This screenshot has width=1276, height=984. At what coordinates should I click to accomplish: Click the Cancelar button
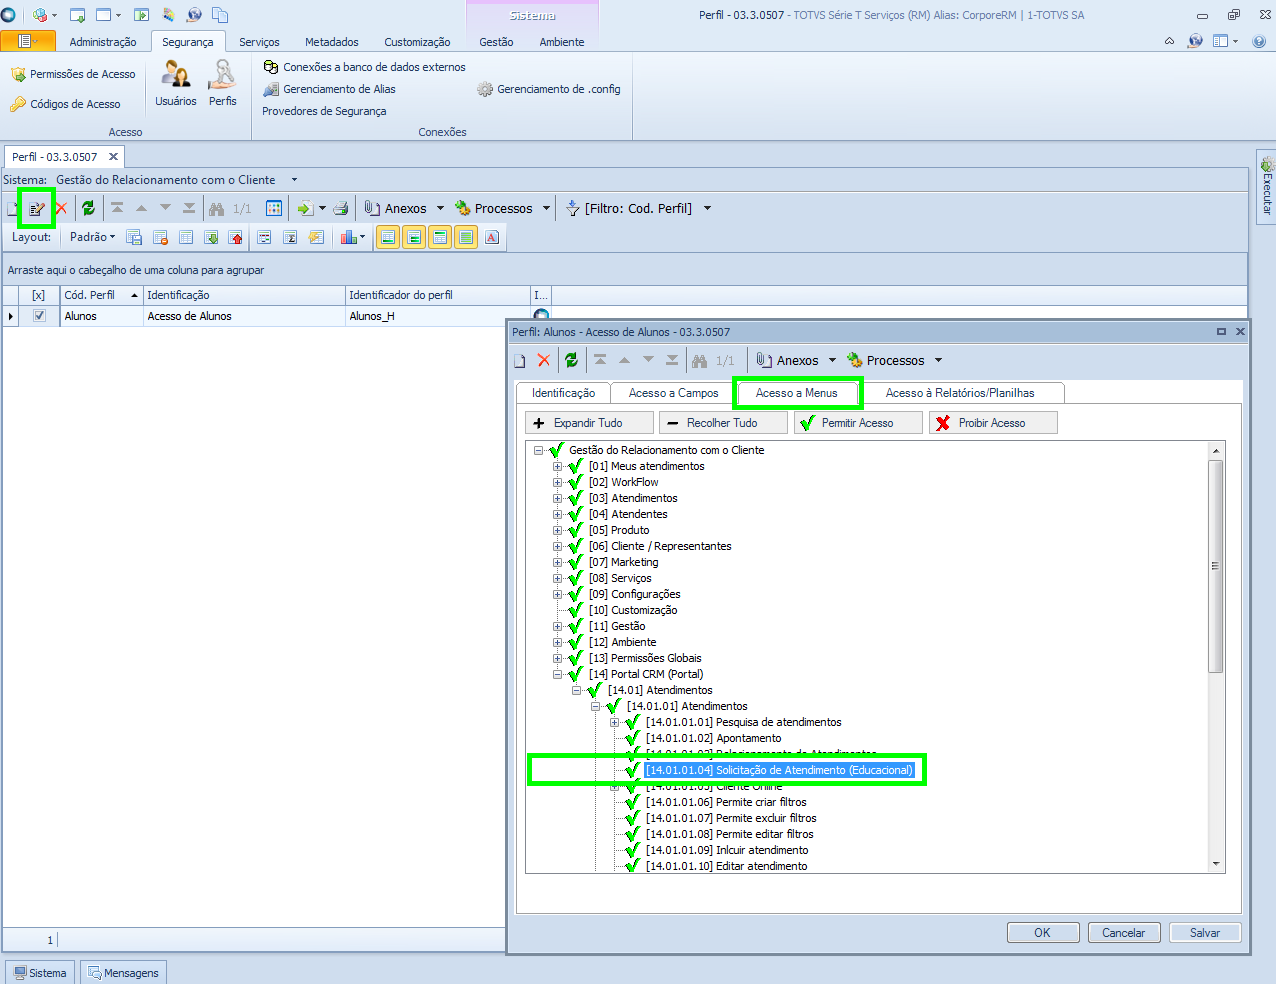[x=1124, y=933]
